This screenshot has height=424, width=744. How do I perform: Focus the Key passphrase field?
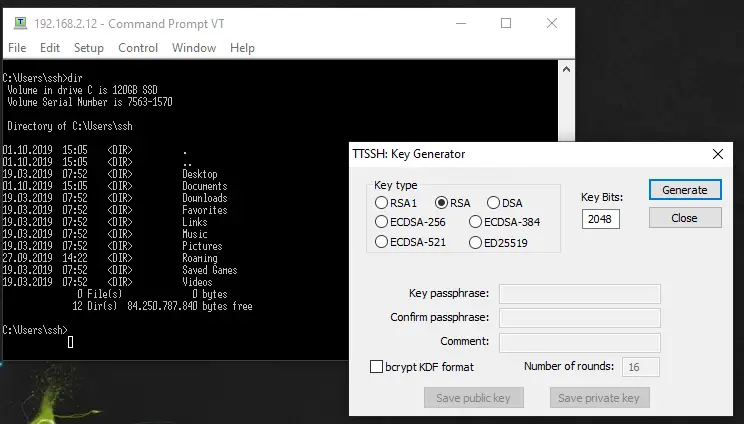coord(579,294)
